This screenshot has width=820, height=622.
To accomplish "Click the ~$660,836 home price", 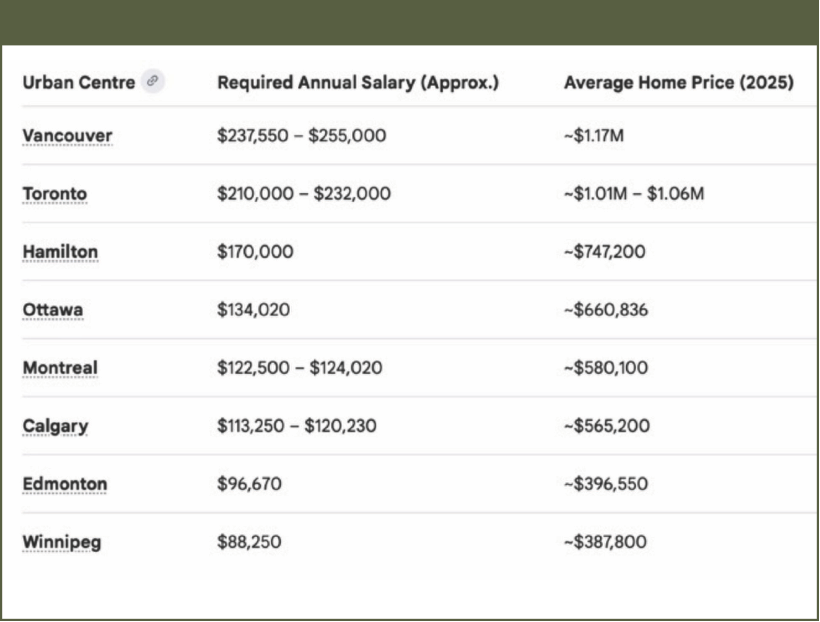I will click(606, 310).
